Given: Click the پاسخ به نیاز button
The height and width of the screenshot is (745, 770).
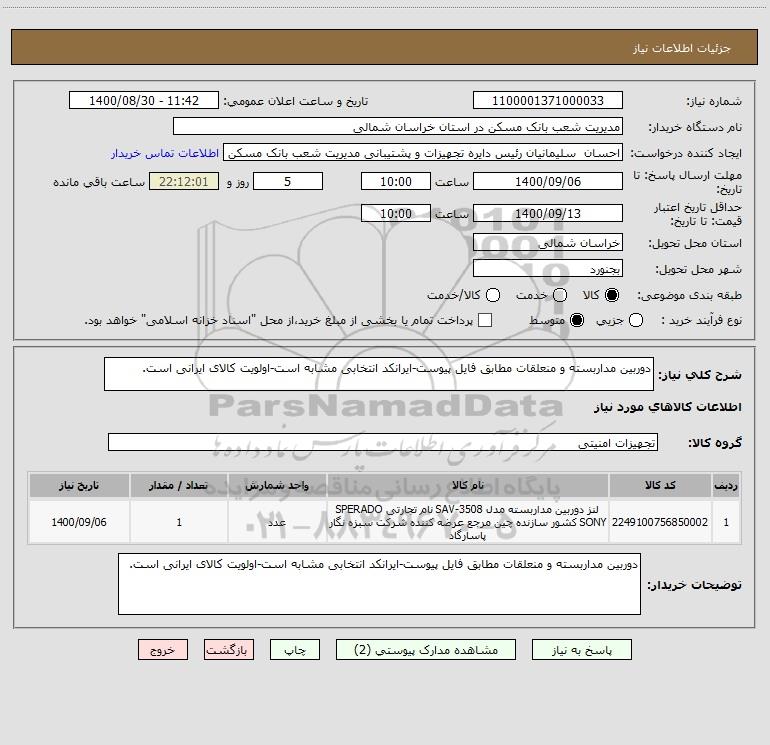Looking at the screenshot, I should tap(581, 650).
